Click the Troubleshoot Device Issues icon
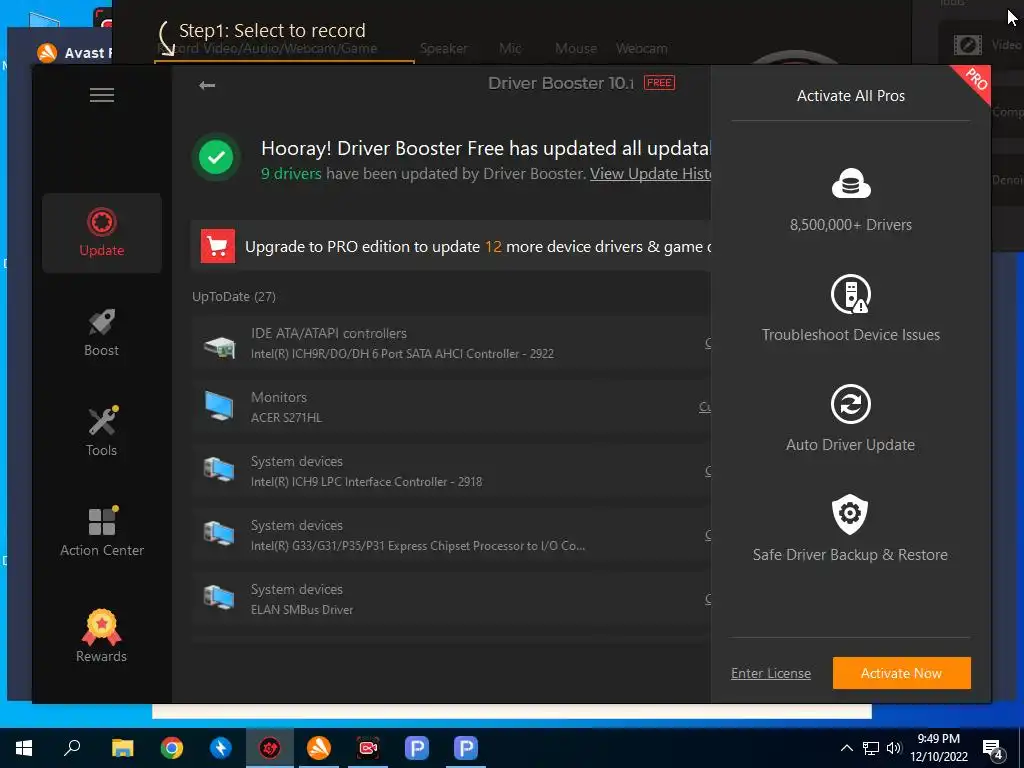This screenshot has height=768, width=1024. pos(851,294)
